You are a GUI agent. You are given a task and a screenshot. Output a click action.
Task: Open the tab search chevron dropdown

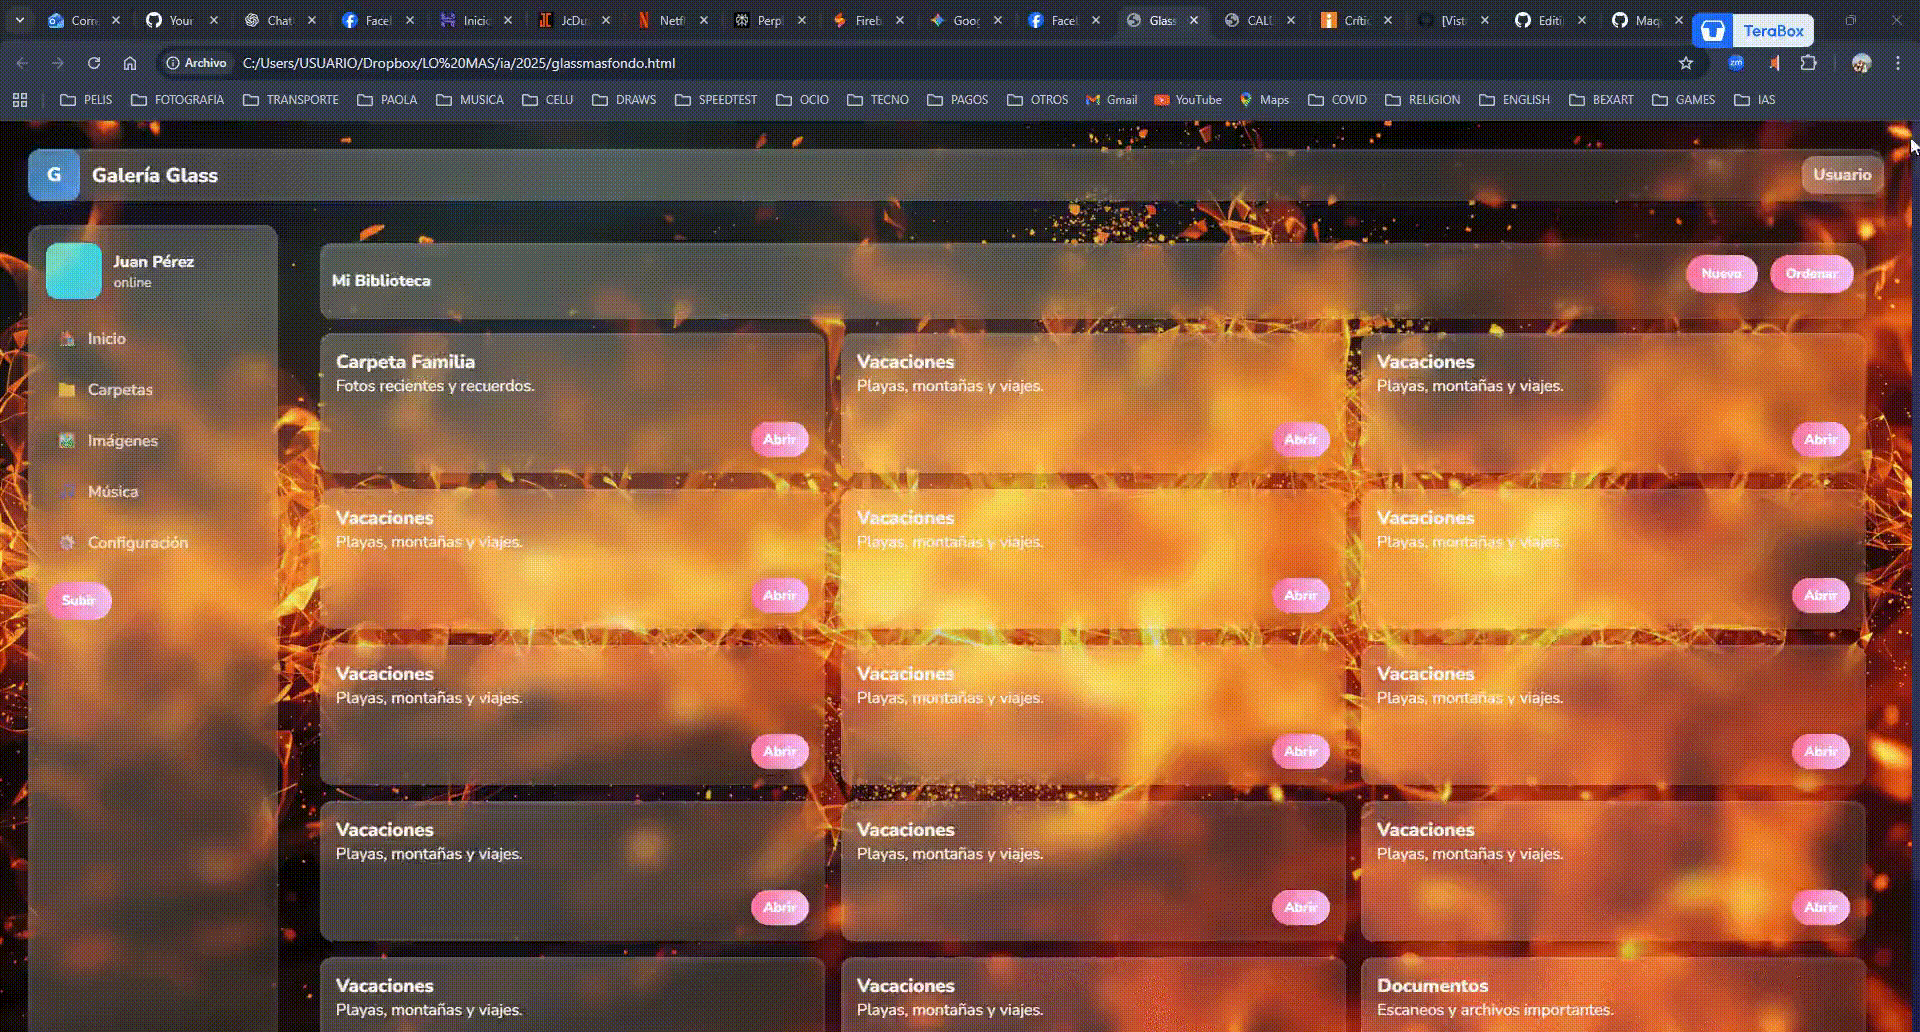point(19,20)
